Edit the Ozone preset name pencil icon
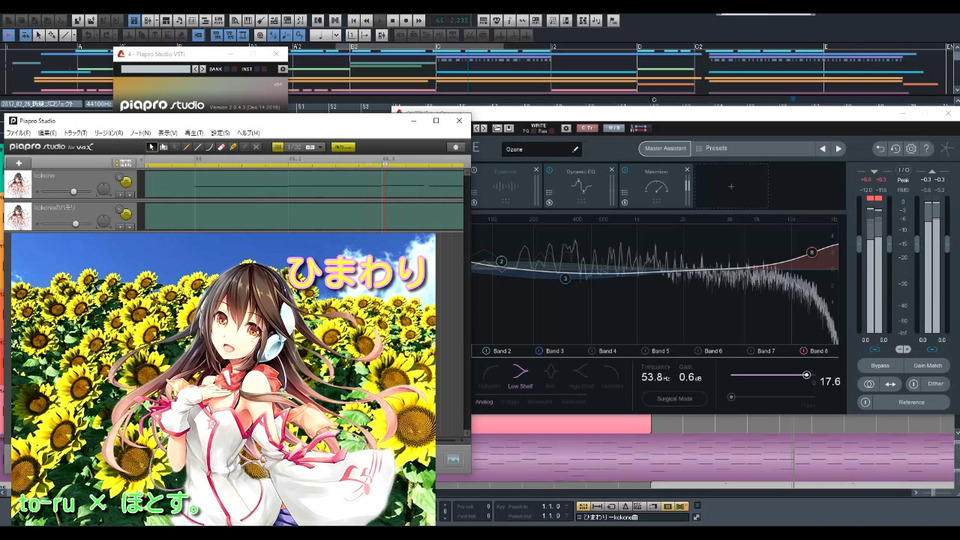This screenshot has width=960, height=540. (575, 149)
